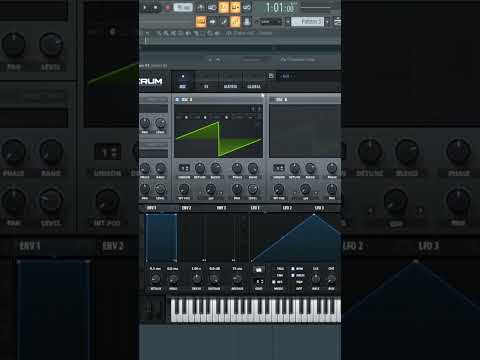Screen dimensions: 480x360
Task: Click WT POS knob of saw oscillator
Action: pos(184,189)
